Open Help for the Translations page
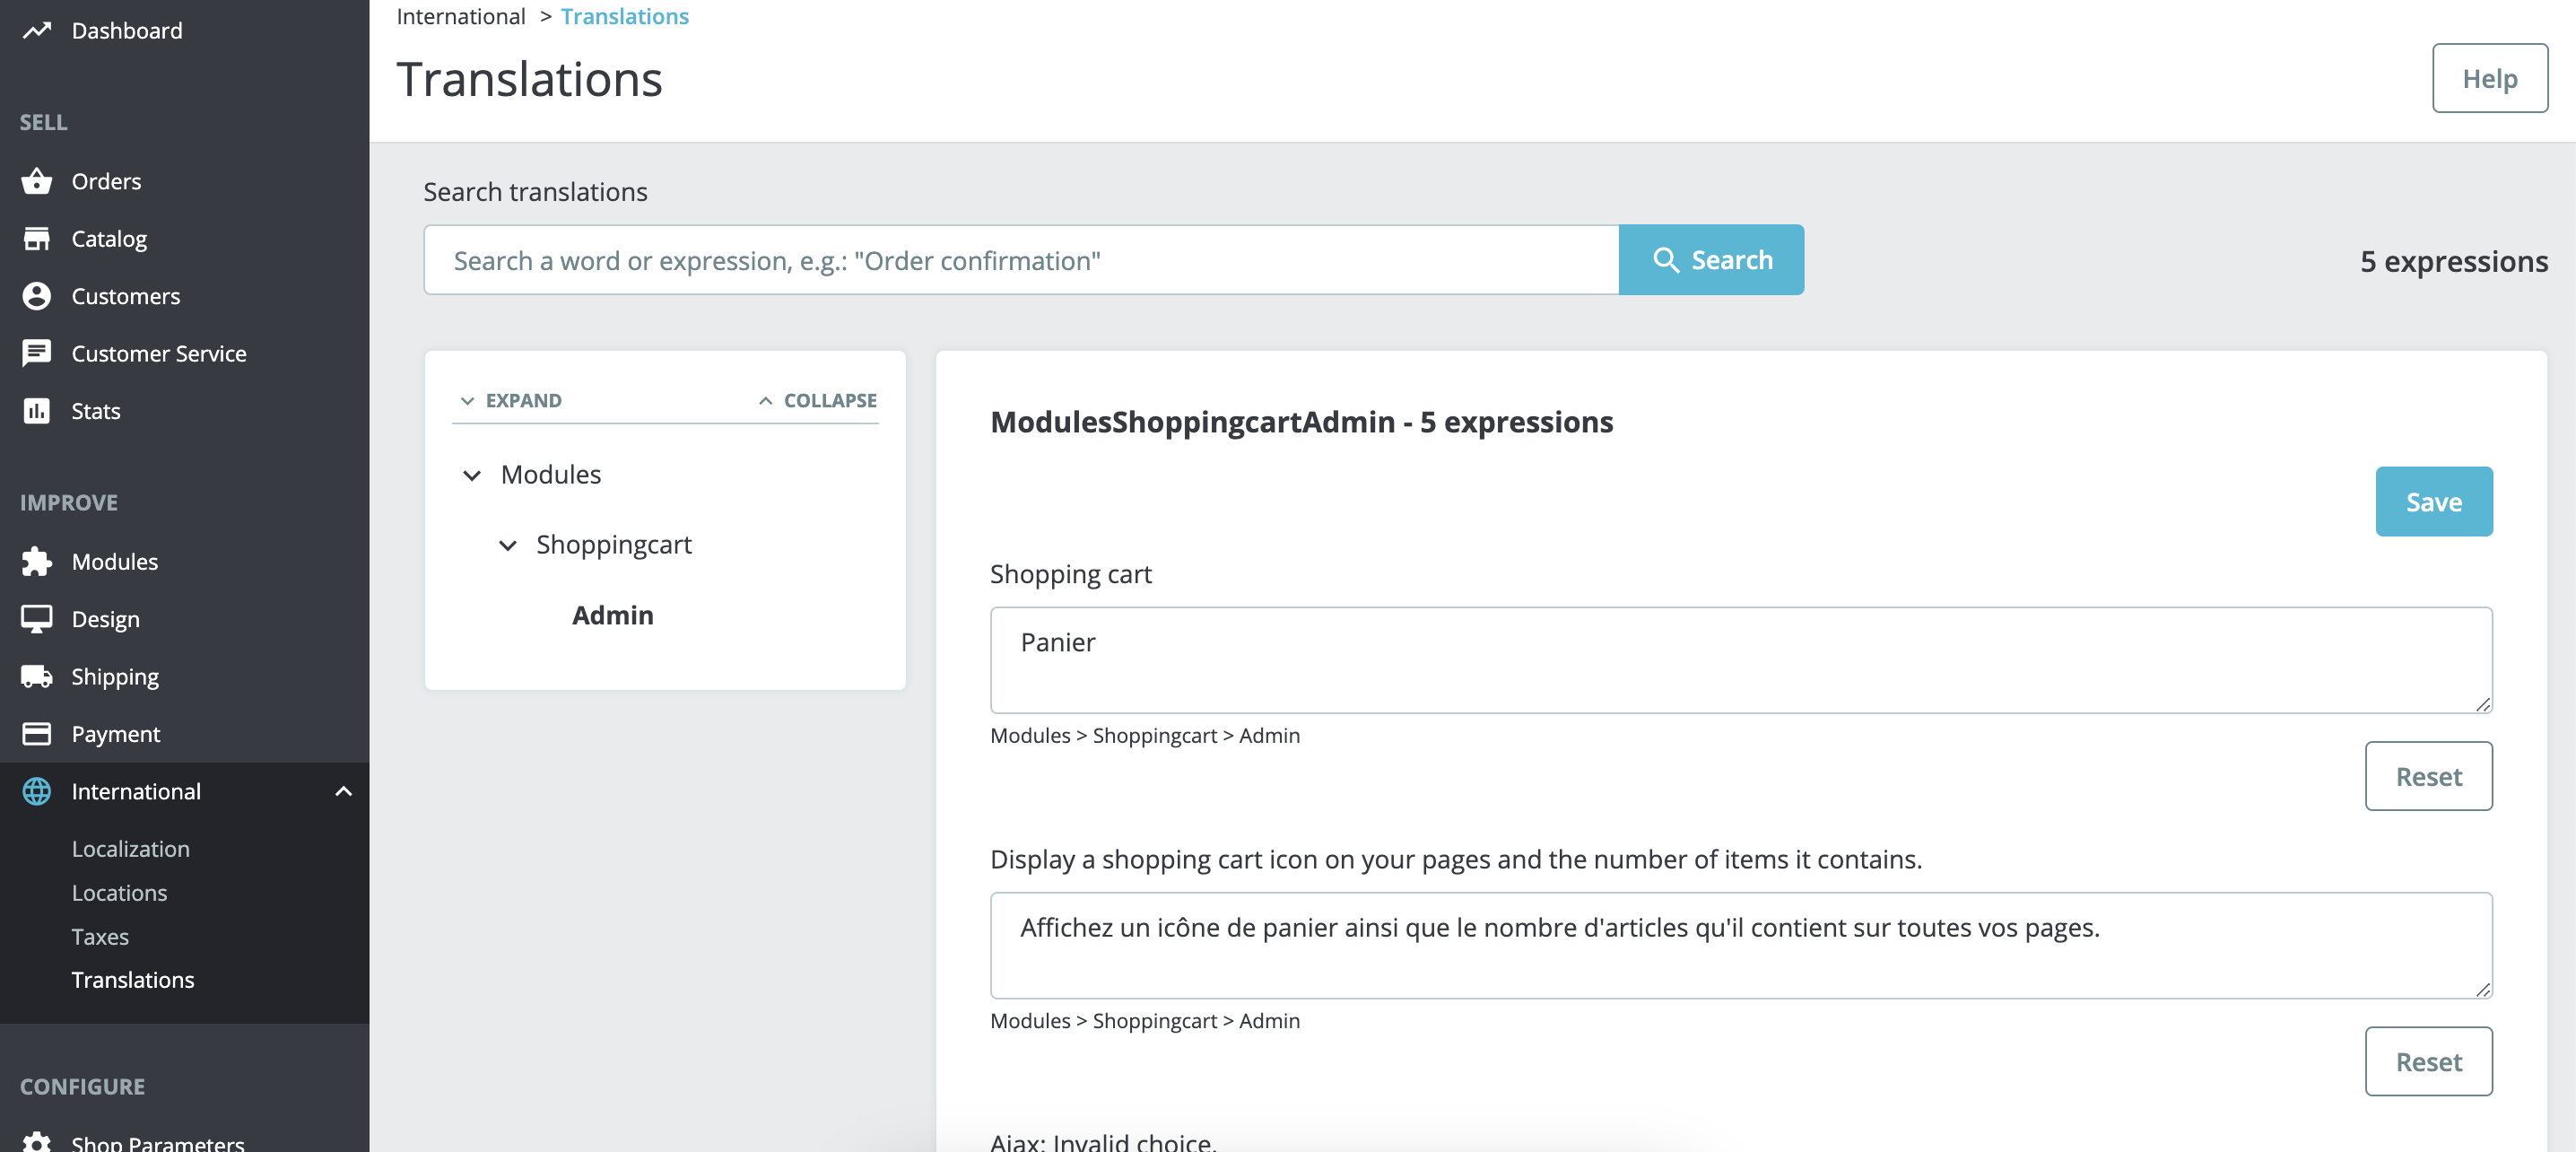Screen dimensions: 2576x1152 (2489, 78)
